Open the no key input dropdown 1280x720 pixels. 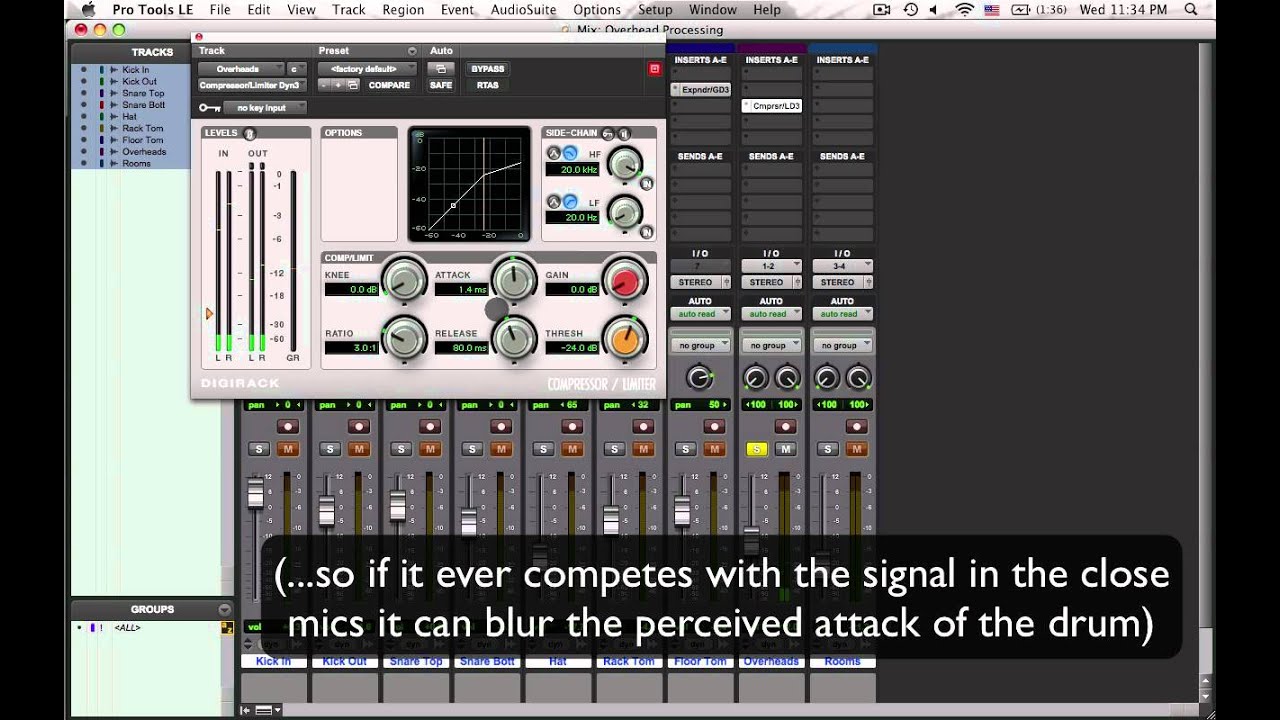tap(265, 108)
